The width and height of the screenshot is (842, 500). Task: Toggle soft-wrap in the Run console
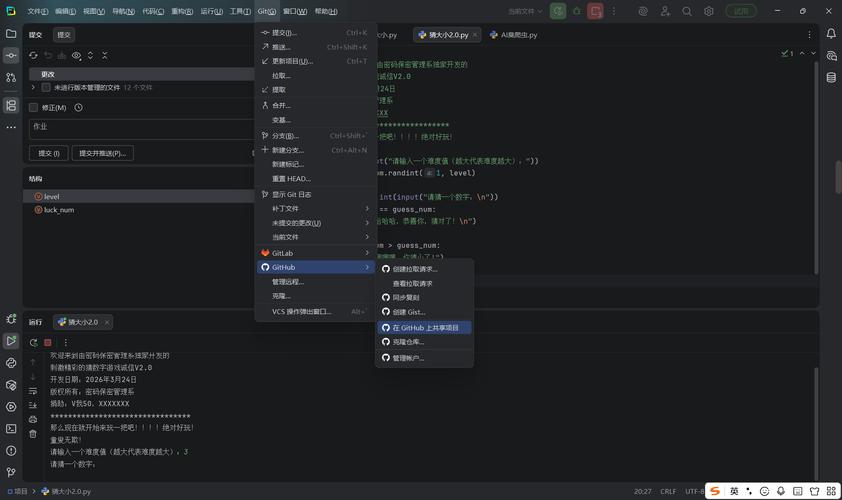click(33, 391)
